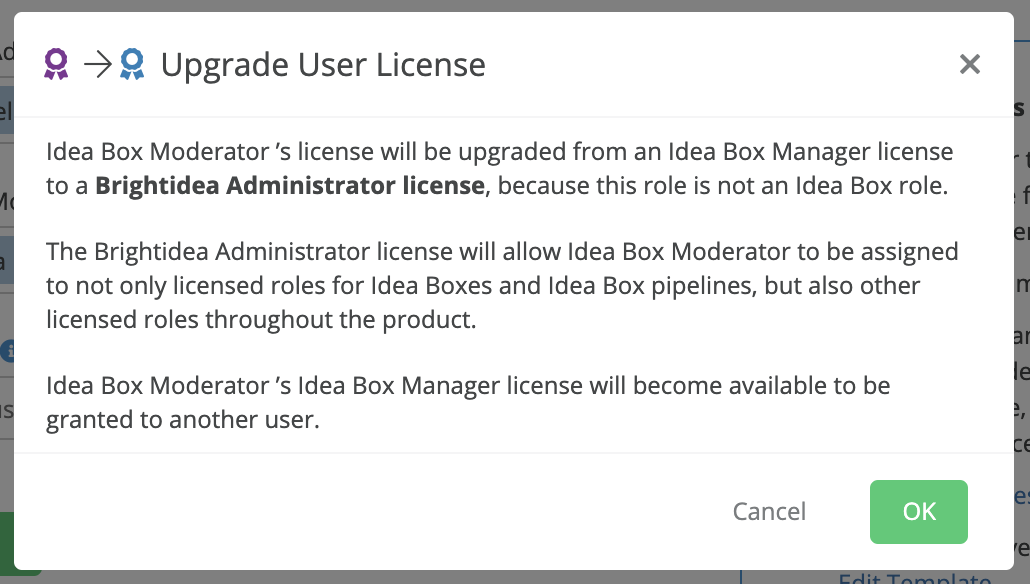Click the paragraph starting 'The Brightidea Administrator license will'
The width and height of the screenshot is (1030, 584).
tap(502, 286)
